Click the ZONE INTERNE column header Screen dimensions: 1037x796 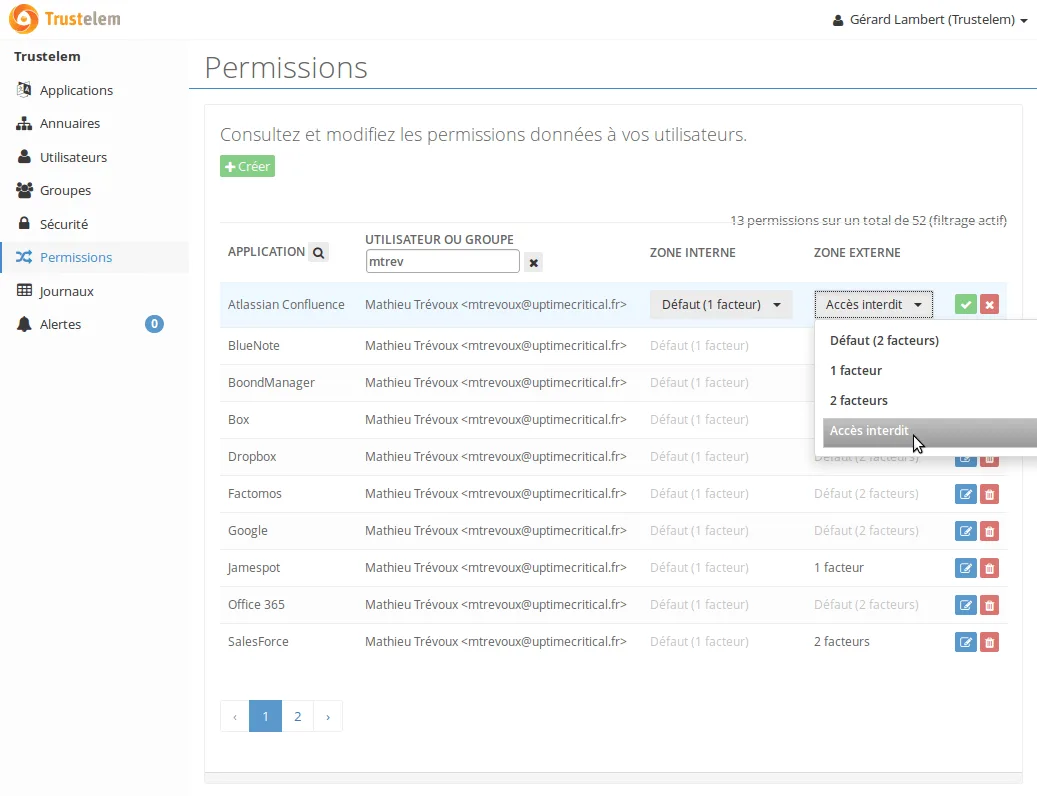(x=692, y=253)
